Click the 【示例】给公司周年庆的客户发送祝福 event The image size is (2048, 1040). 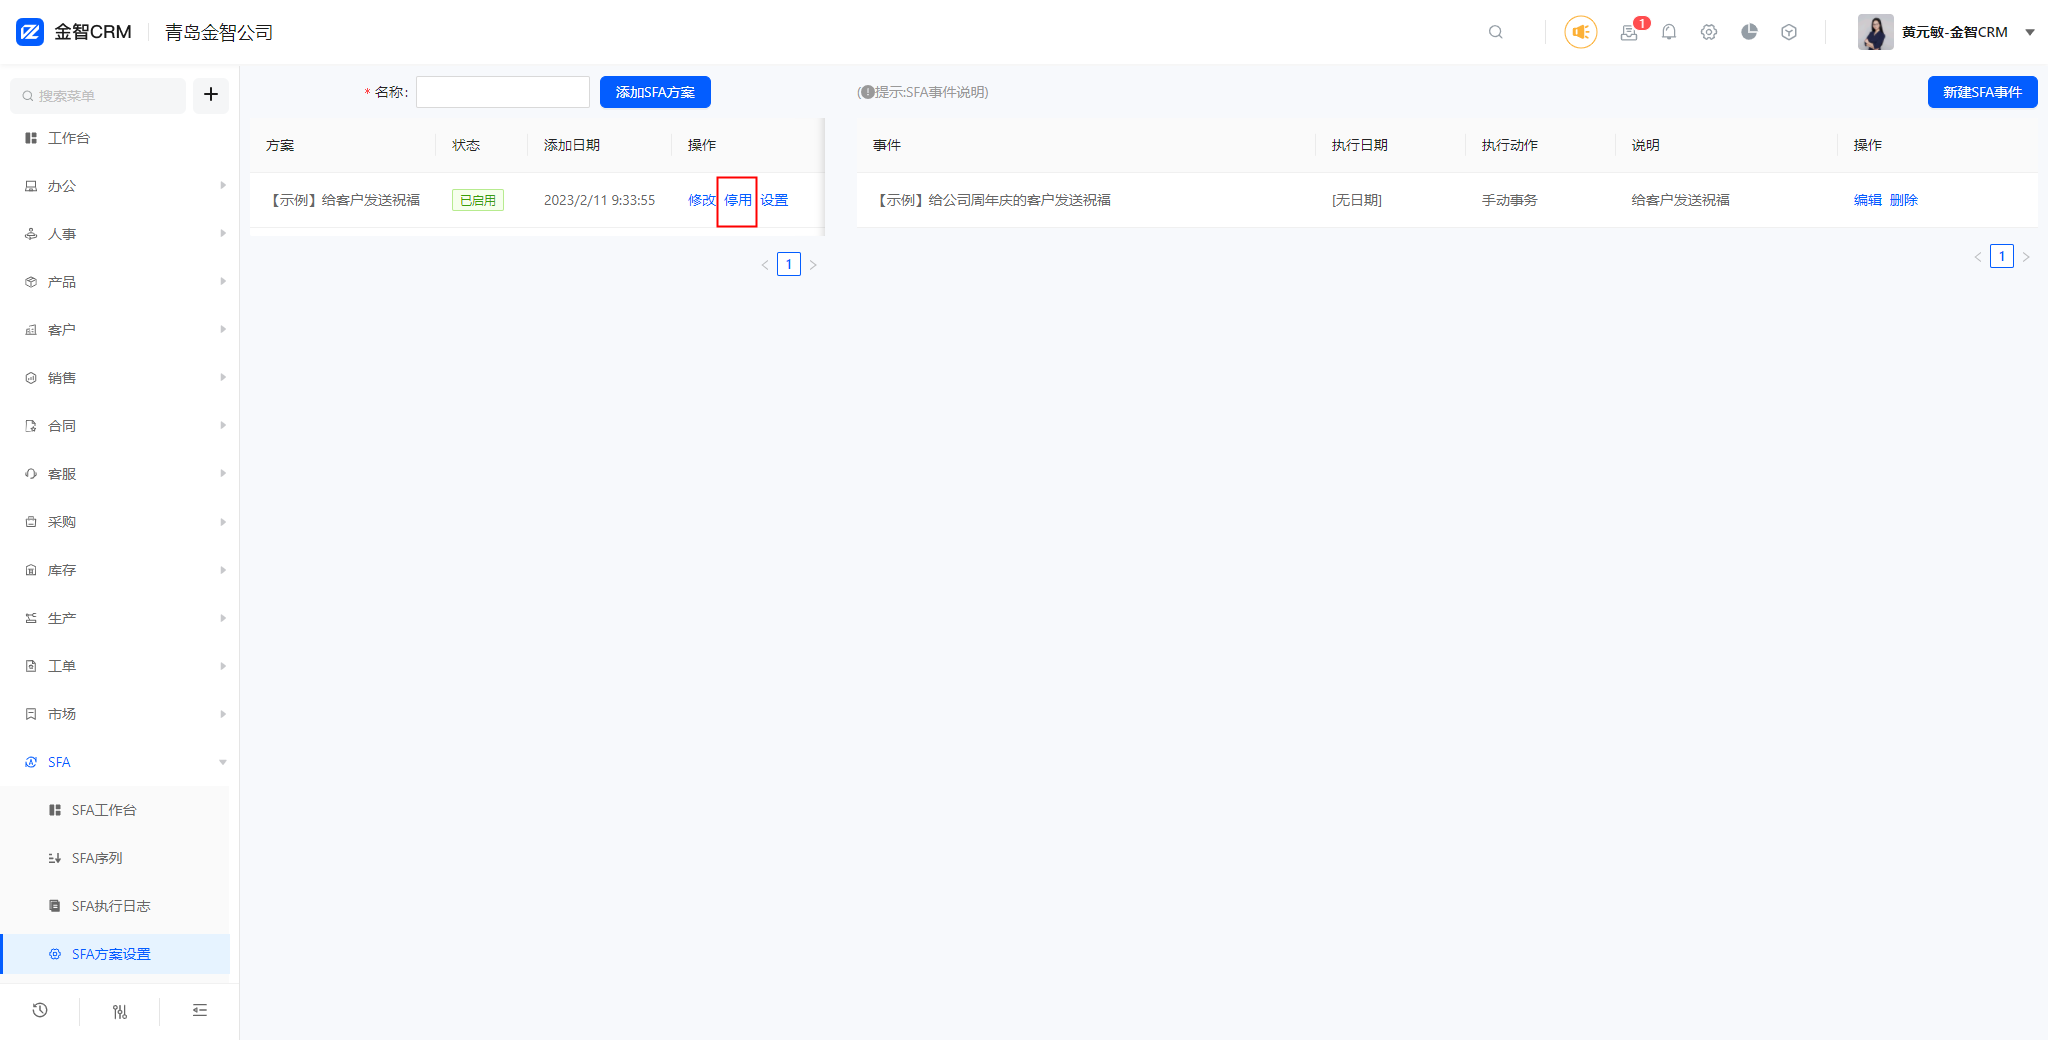point(992,200)
